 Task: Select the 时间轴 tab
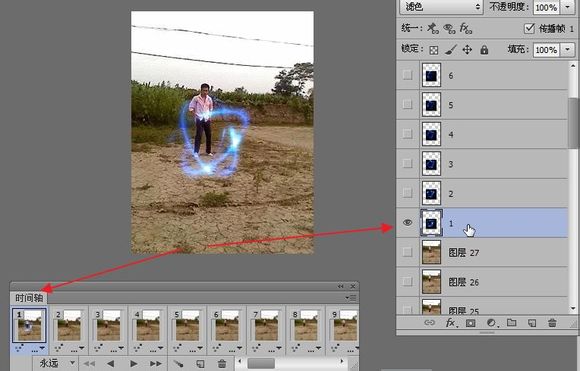point(29,298)
